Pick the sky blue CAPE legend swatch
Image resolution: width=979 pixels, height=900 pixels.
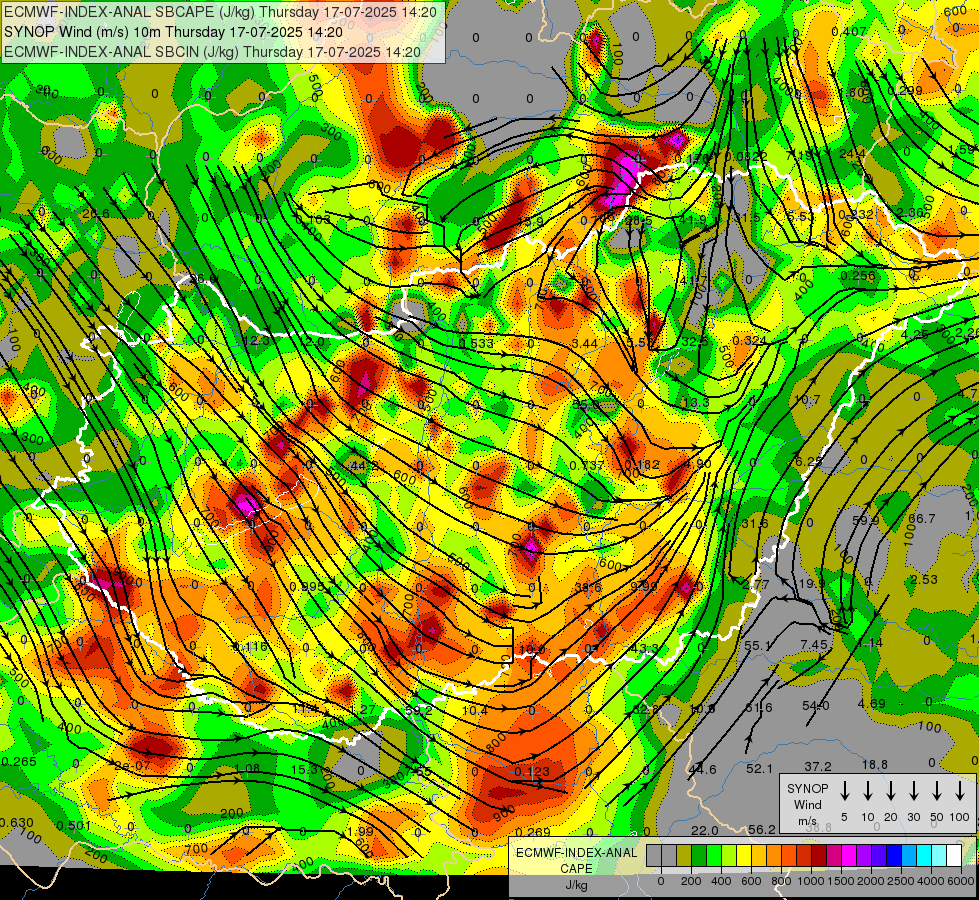[909, 855]
